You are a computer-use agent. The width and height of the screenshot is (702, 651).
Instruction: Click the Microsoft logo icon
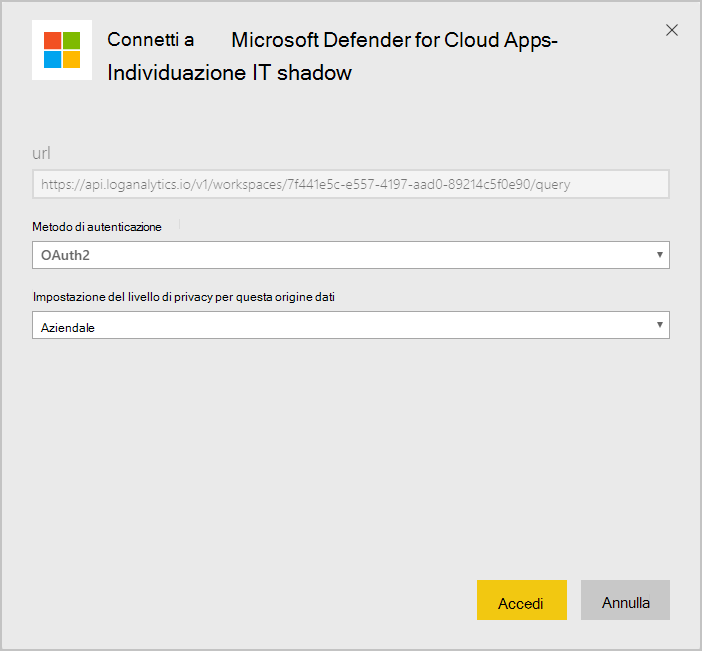(x=62, y=50)
